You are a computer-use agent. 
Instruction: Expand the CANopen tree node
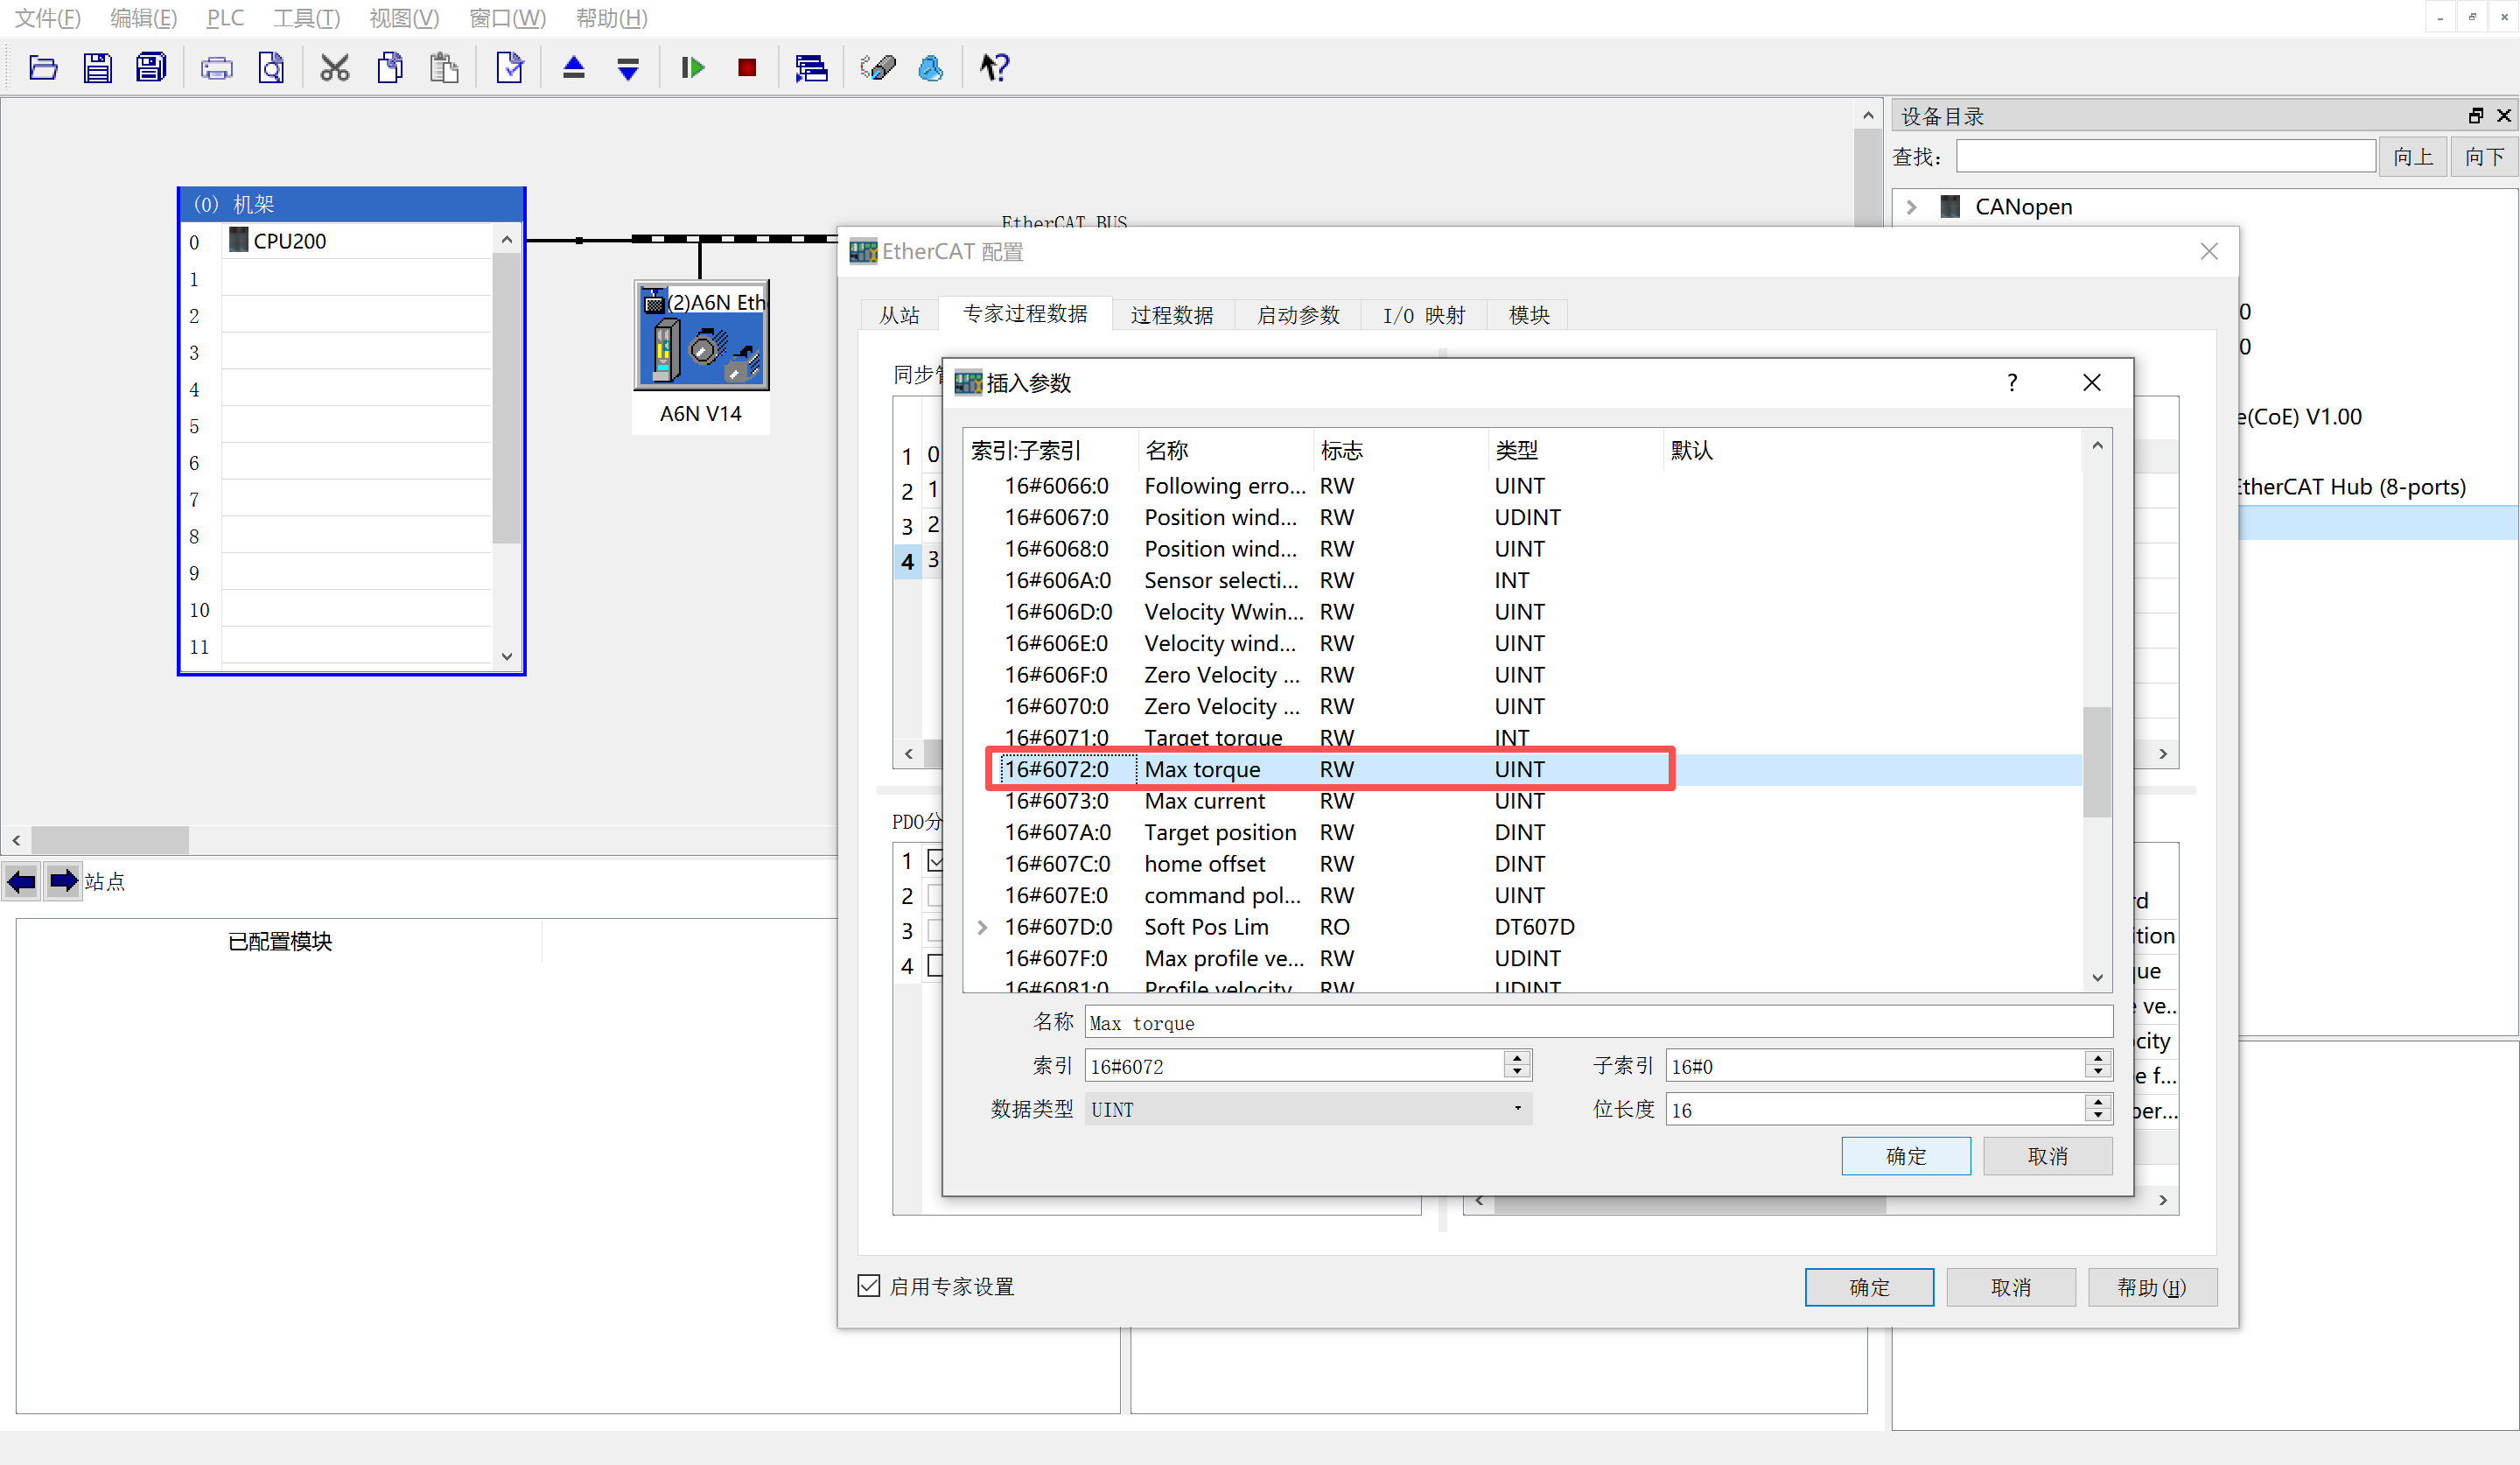tap(1912, 207)
